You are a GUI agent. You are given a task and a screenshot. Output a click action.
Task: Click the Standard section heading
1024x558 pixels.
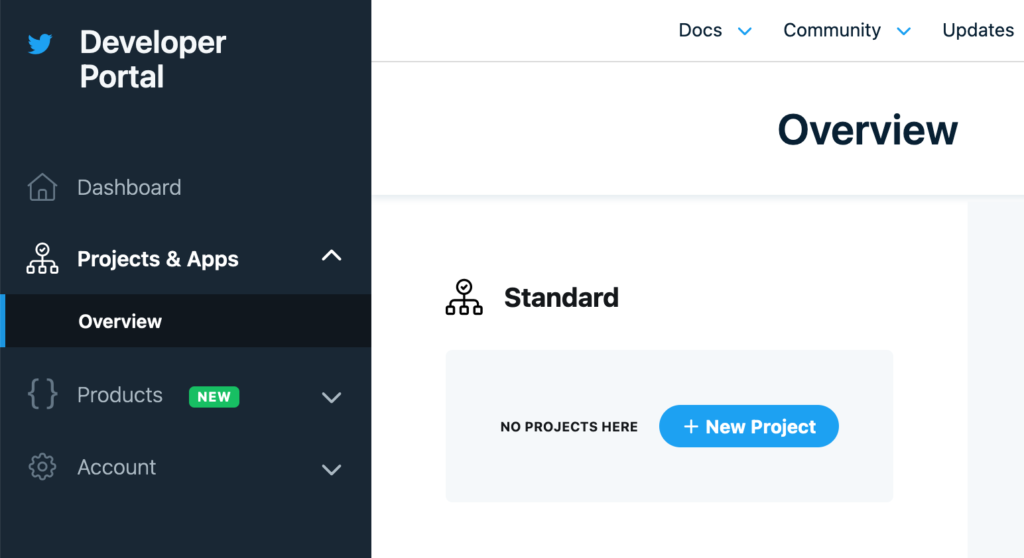click(562, 297)
